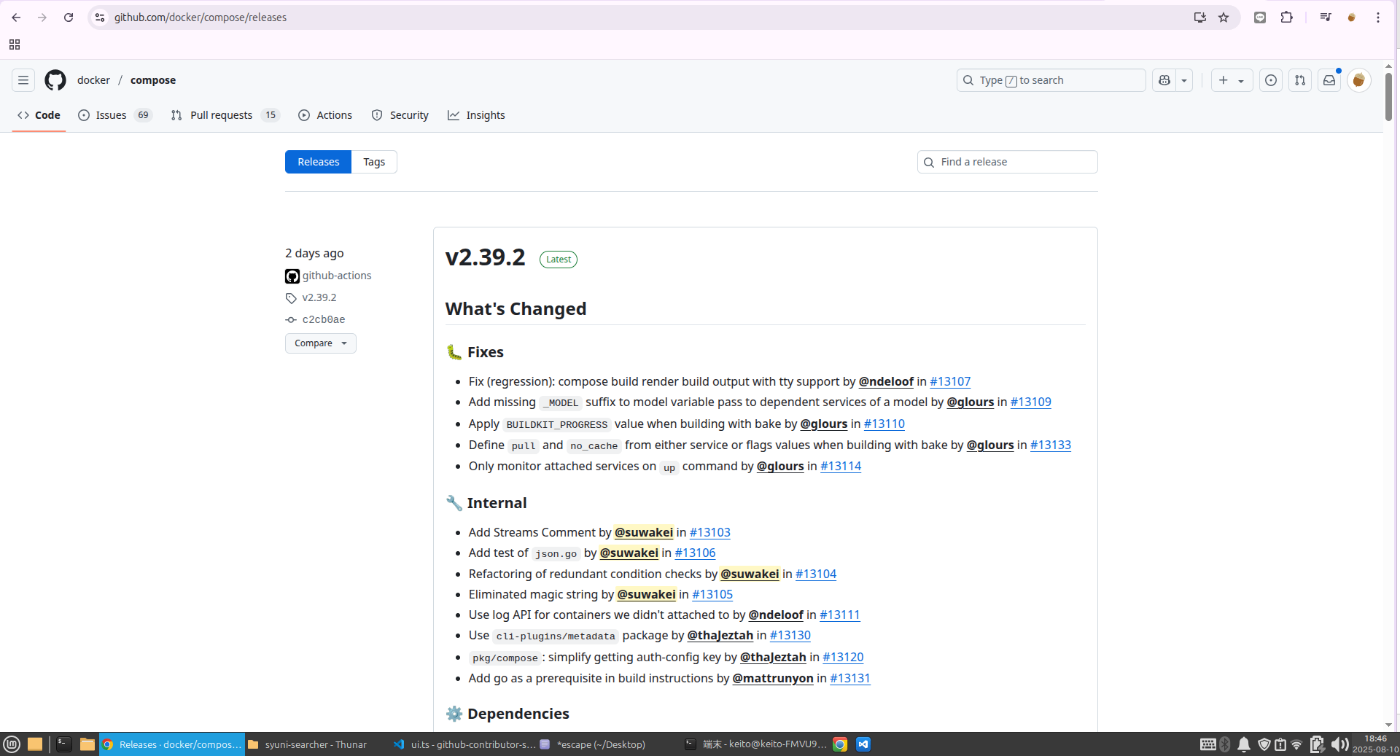The width and height of the screenshot is (1400, 756).
Task: Open pull request #13110
Action: [884, 424]
